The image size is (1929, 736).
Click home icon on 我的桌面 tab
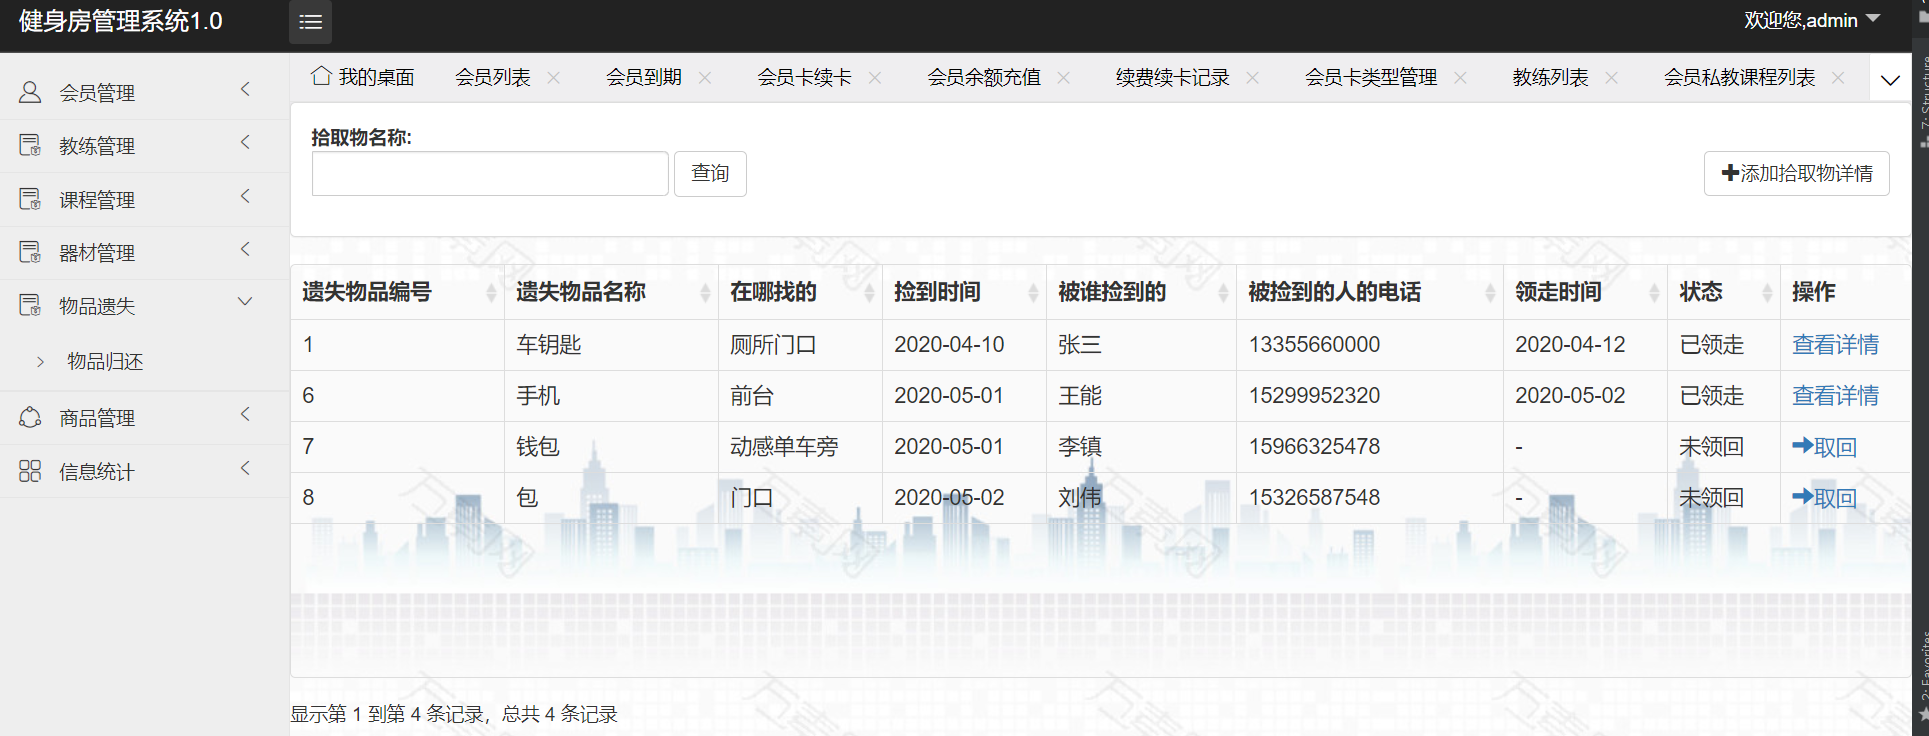(x=321, y=77)
